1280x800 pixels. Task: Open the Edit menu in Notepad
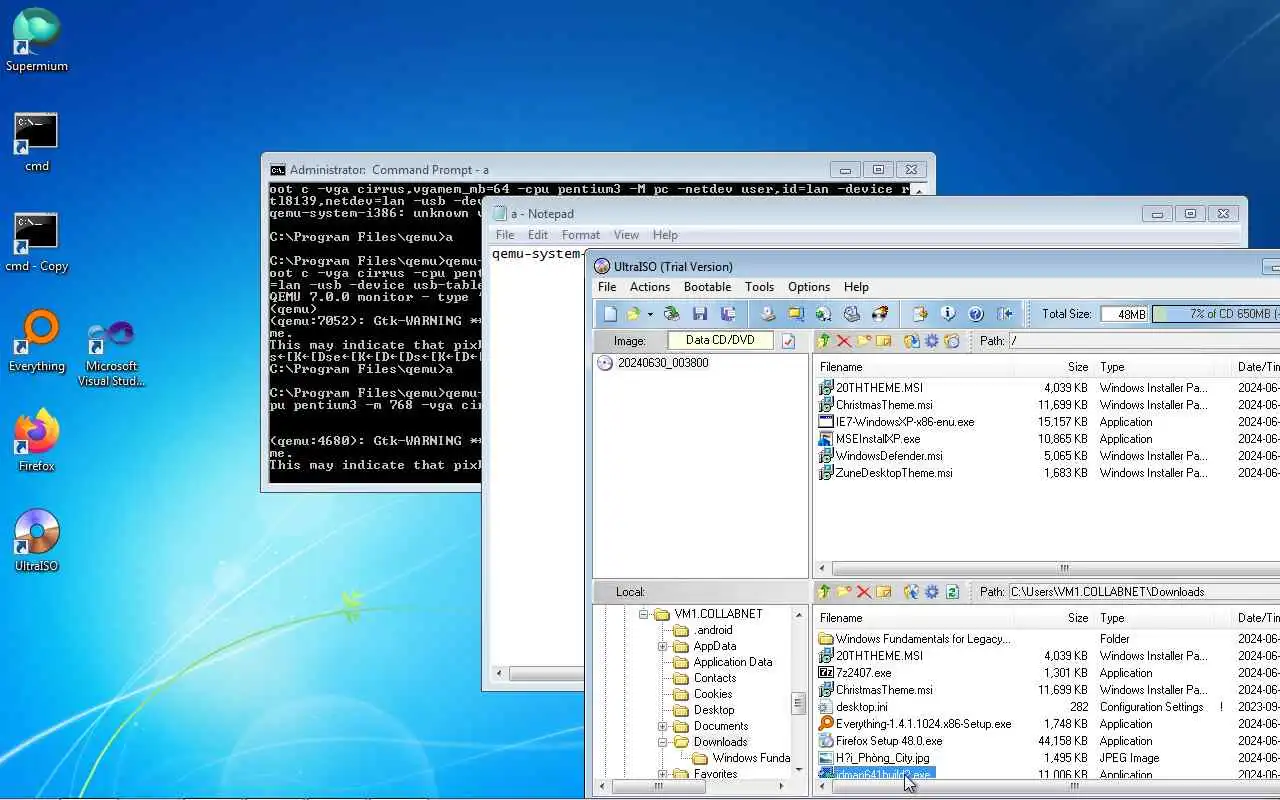(538, 235)
